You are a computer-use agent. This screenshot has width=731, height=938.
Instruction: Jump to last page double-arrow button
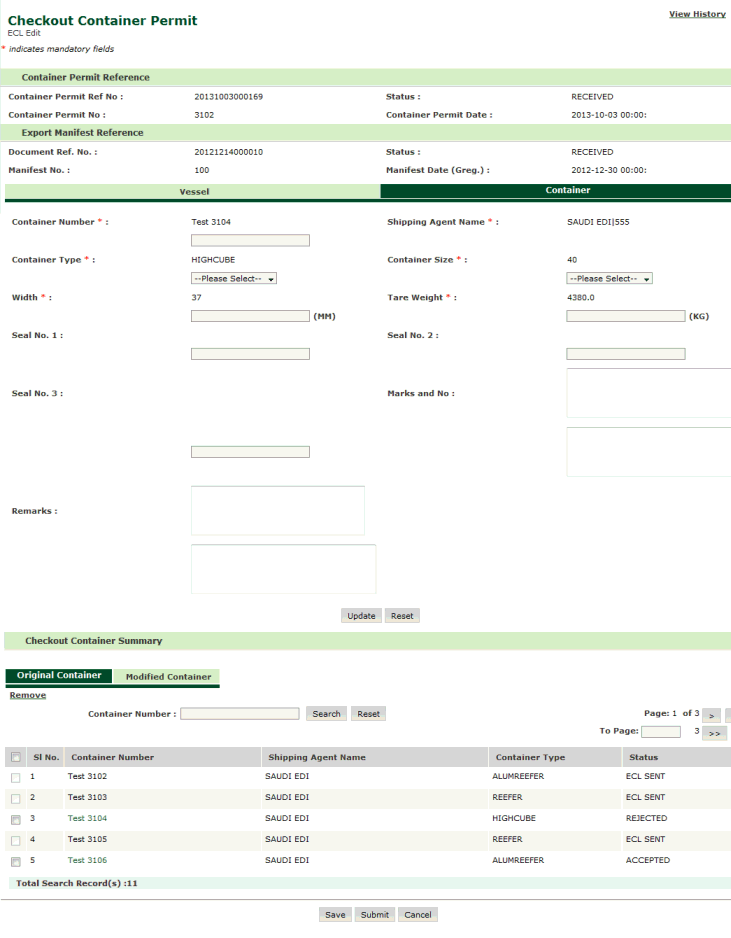click(x=714, y=733)
